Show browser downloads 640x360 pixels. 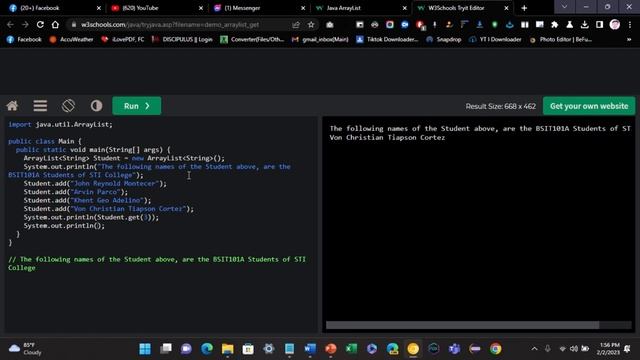click(584, 24)
